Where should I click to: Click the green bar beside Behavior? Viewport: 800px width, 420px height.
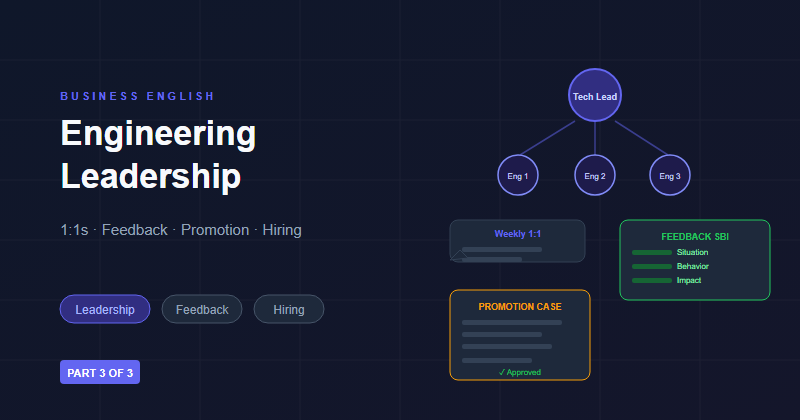[652, 266]
